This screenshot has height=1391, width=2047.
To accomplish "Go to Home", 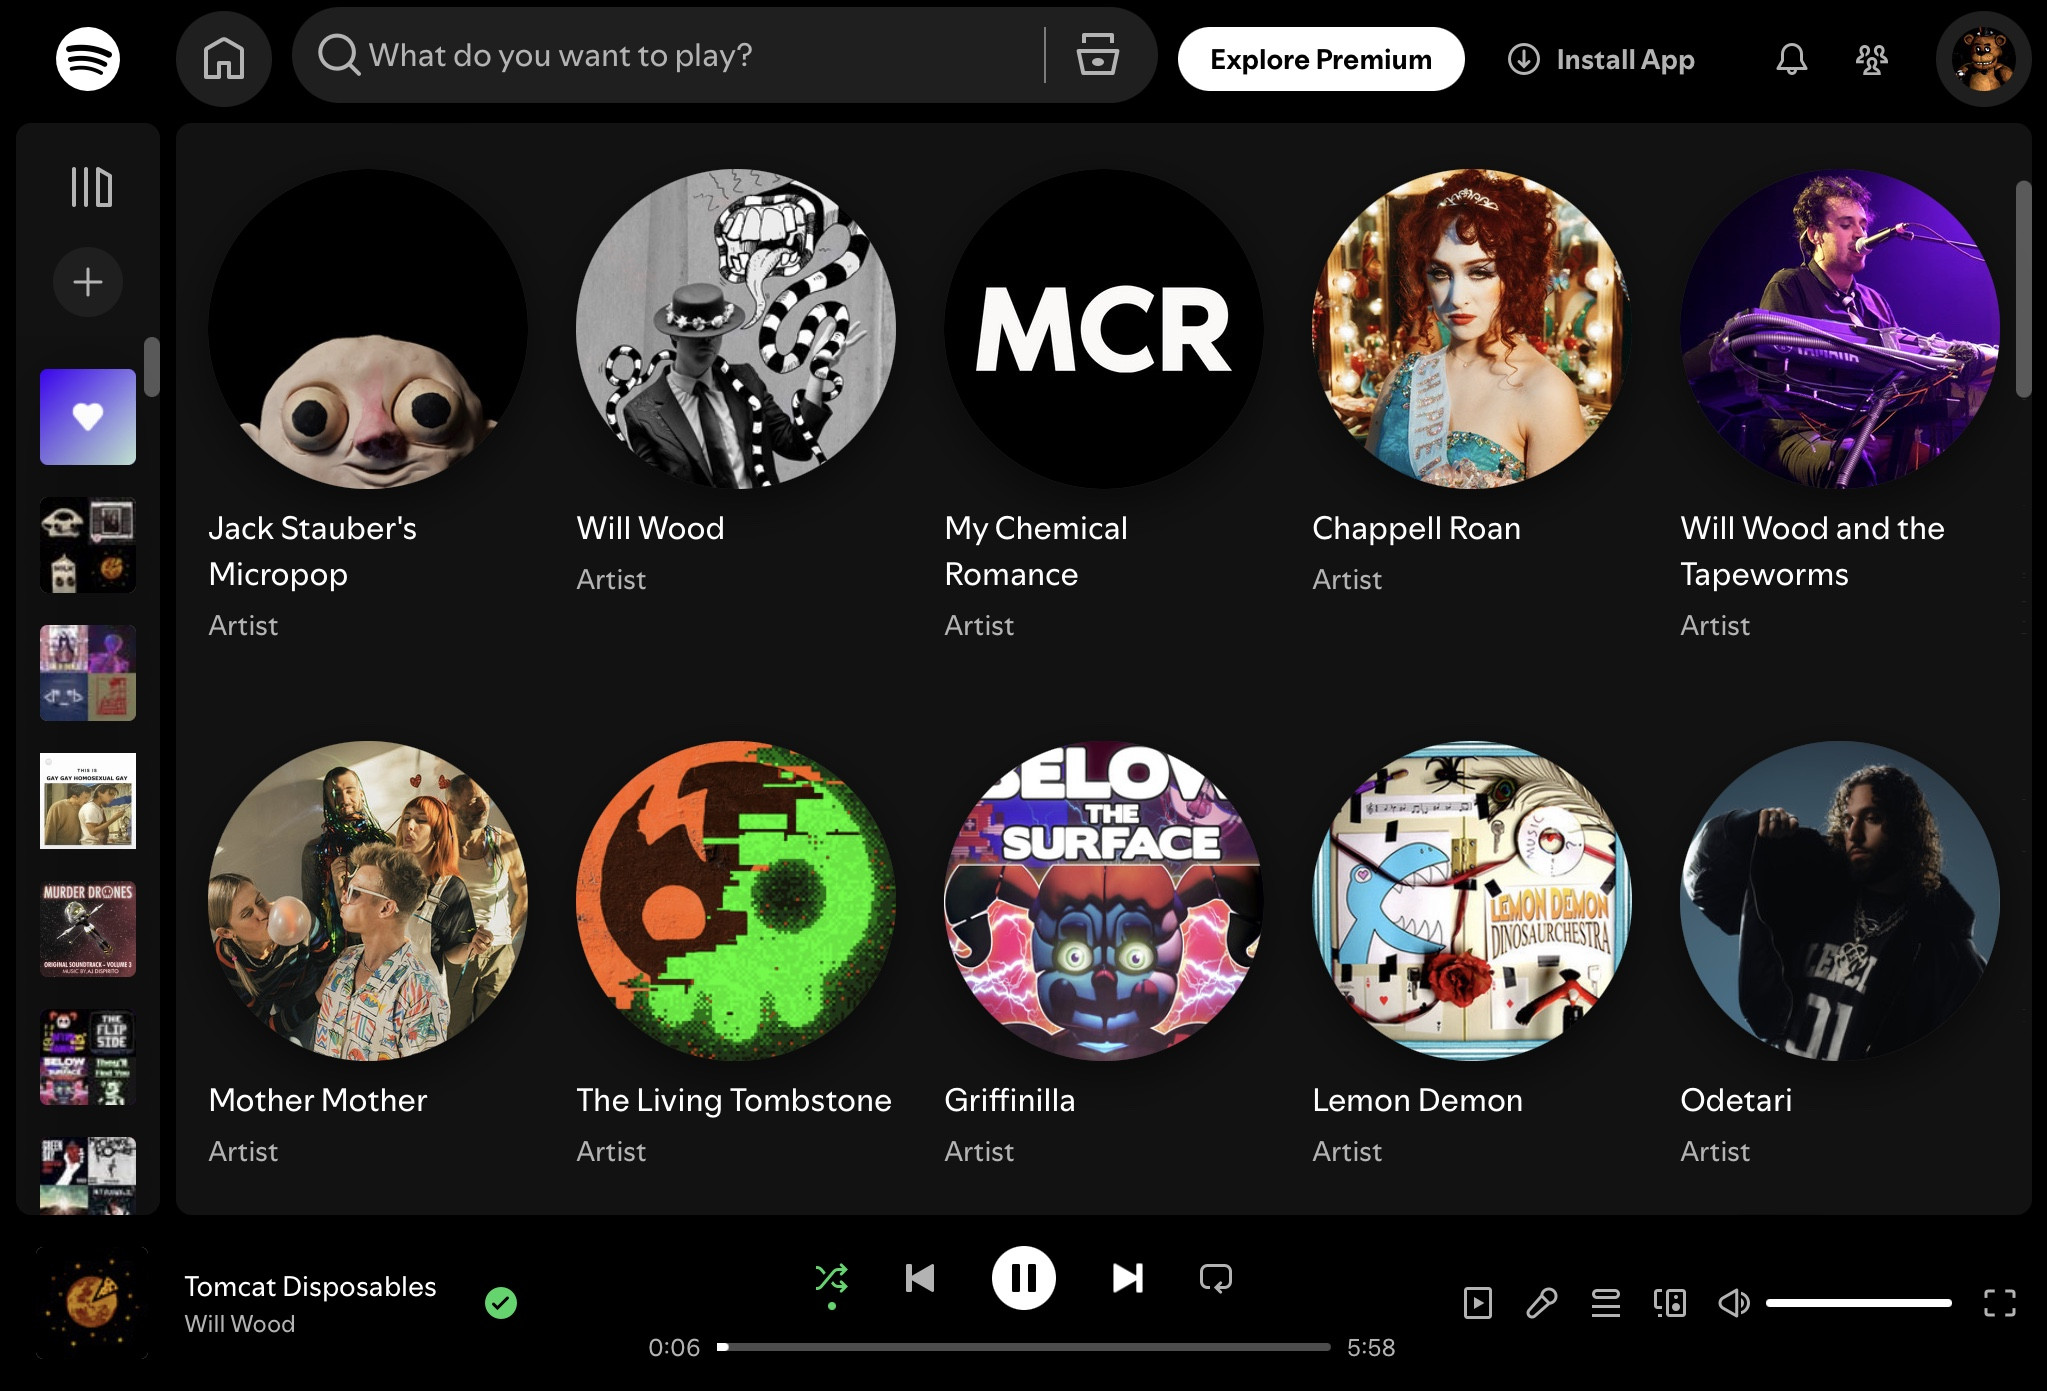I will (224, 59).
